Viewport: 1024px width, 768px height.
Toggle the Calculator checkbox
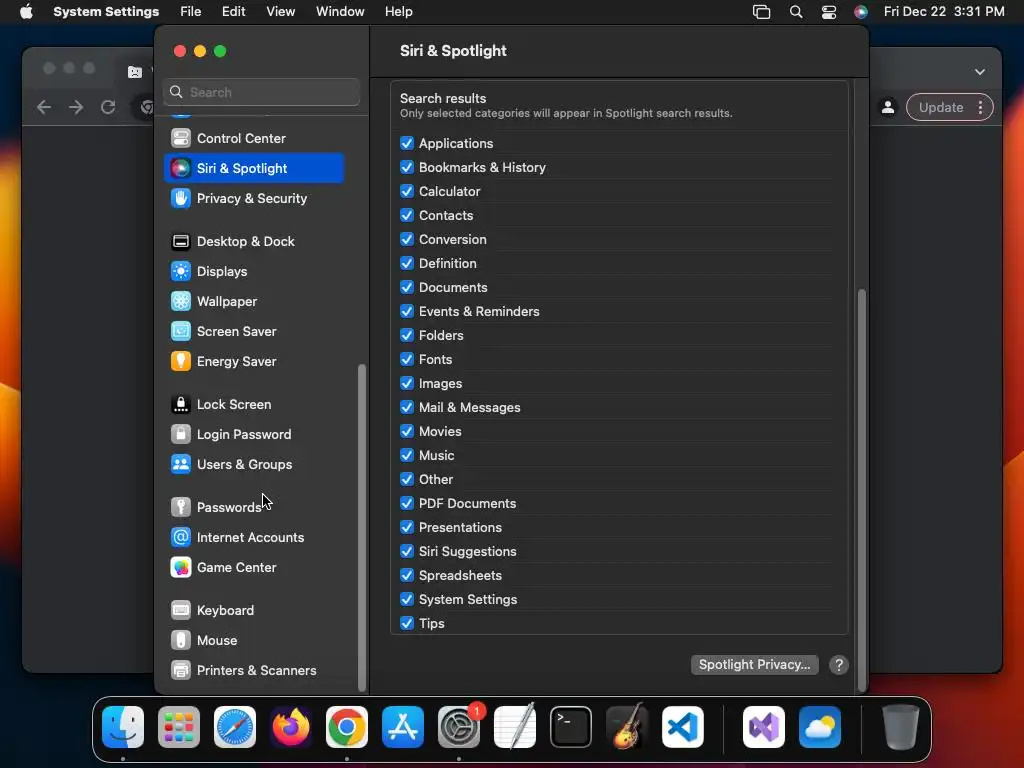(407, 191)
